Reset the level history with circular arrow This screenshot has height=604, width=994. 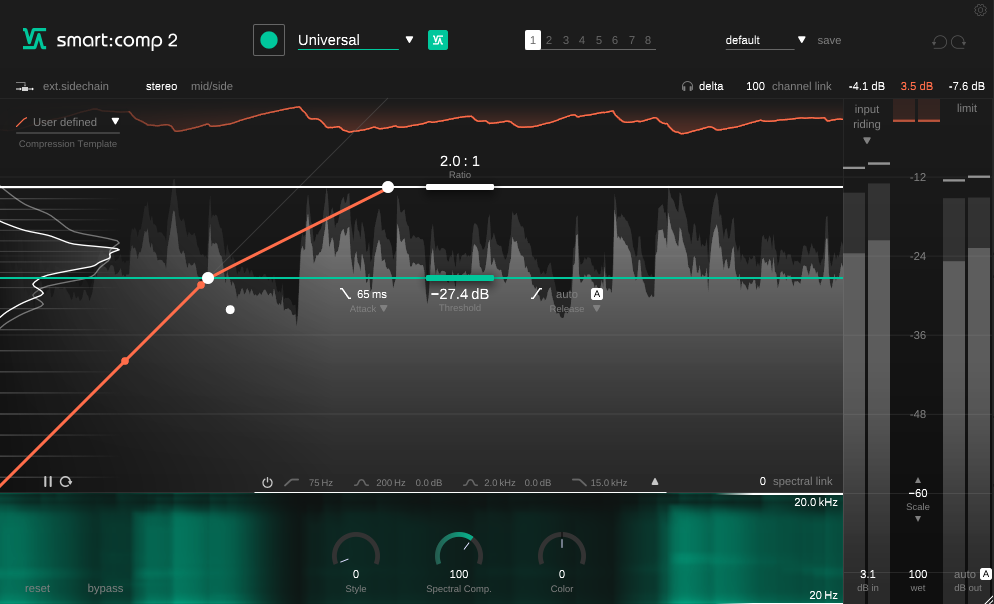(x=66, y=482)
